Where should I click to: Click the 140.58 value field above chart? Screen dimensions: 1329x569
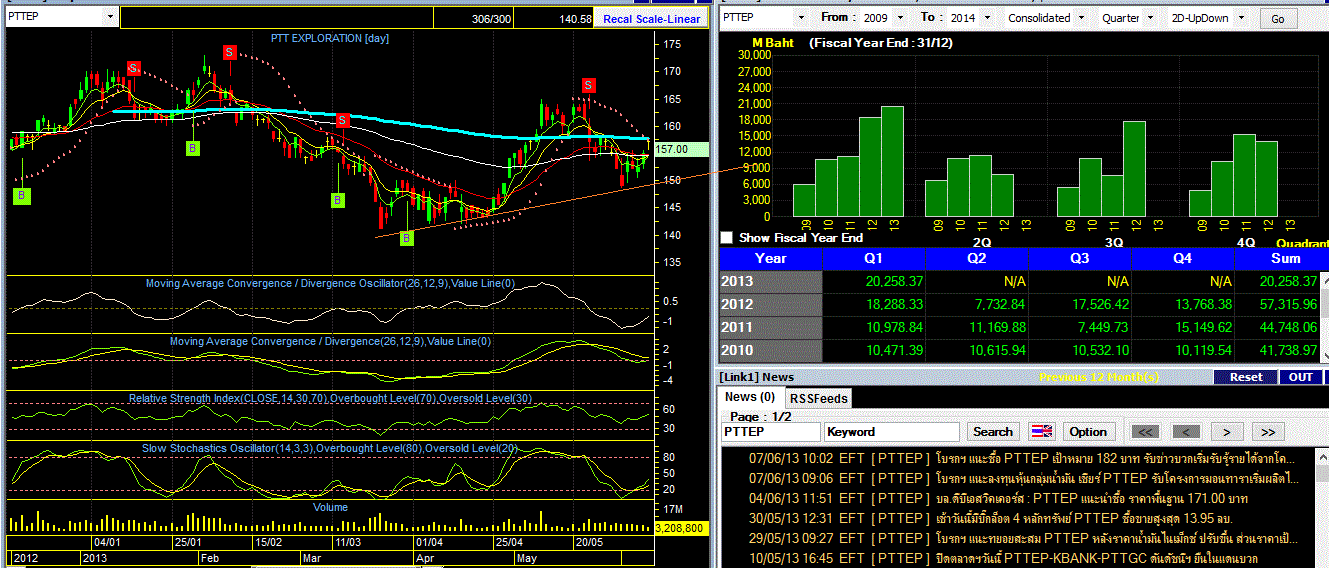556,19
